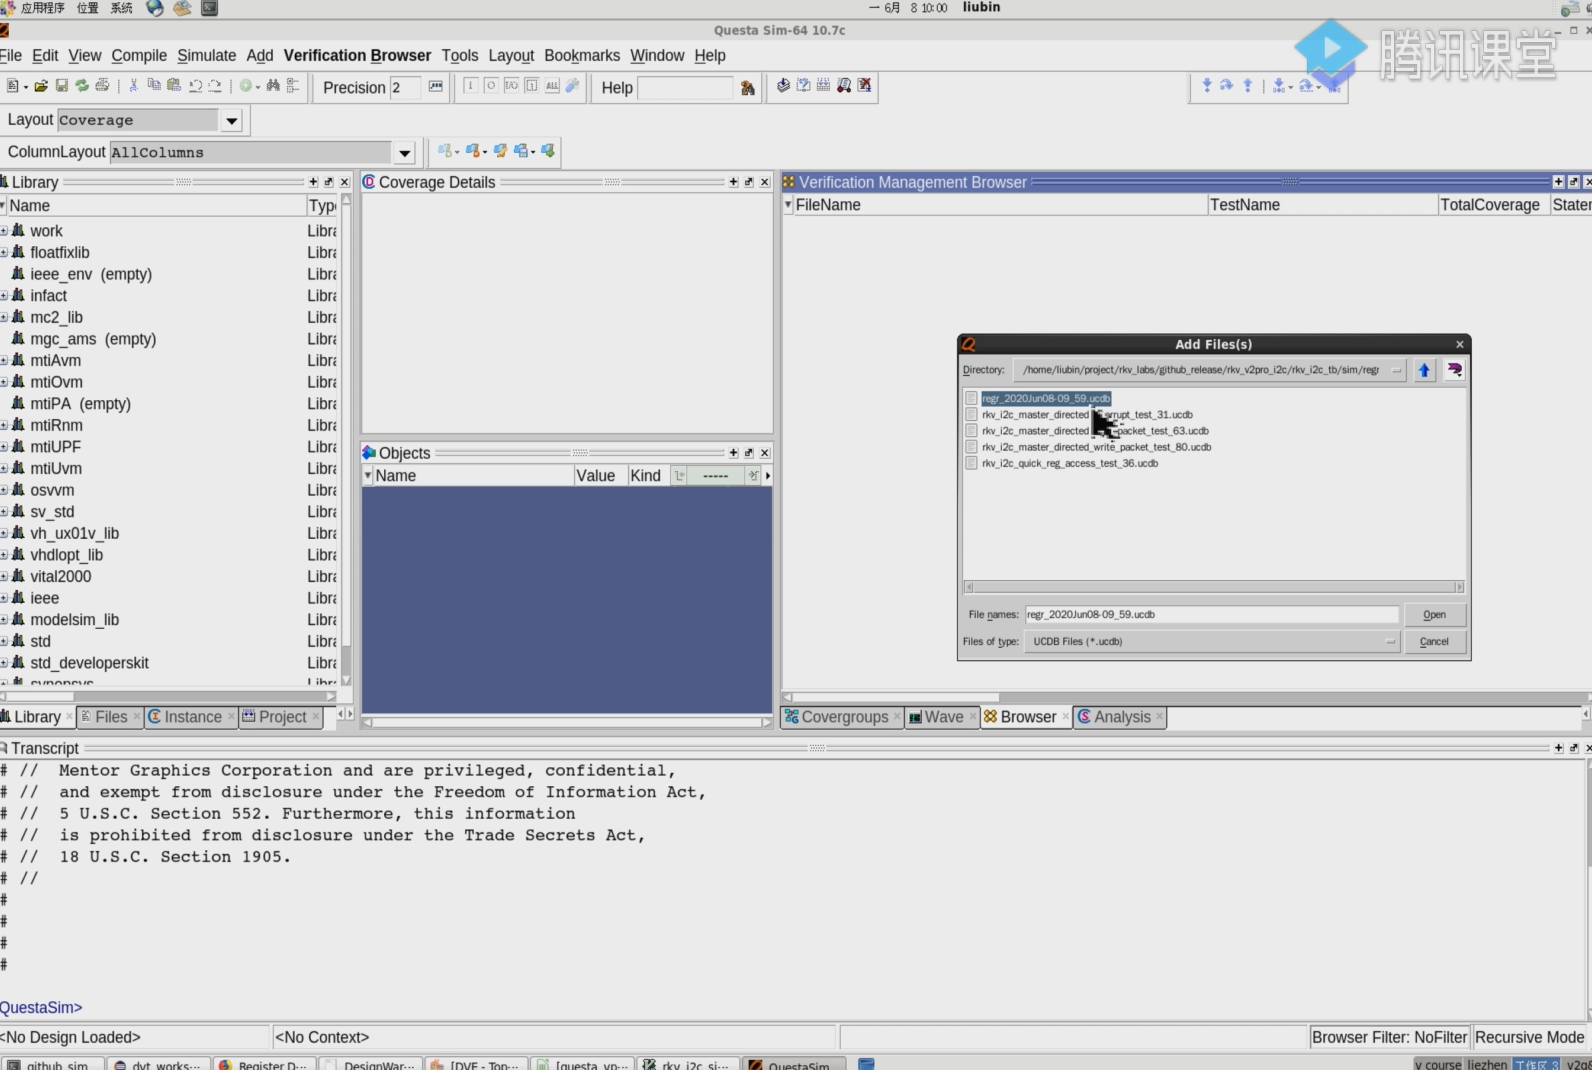This screenshot has height=1070, width=1592.
Task: Click the Add Files dialog horizontal scrollbar
Action: (x=1213, y=587)
